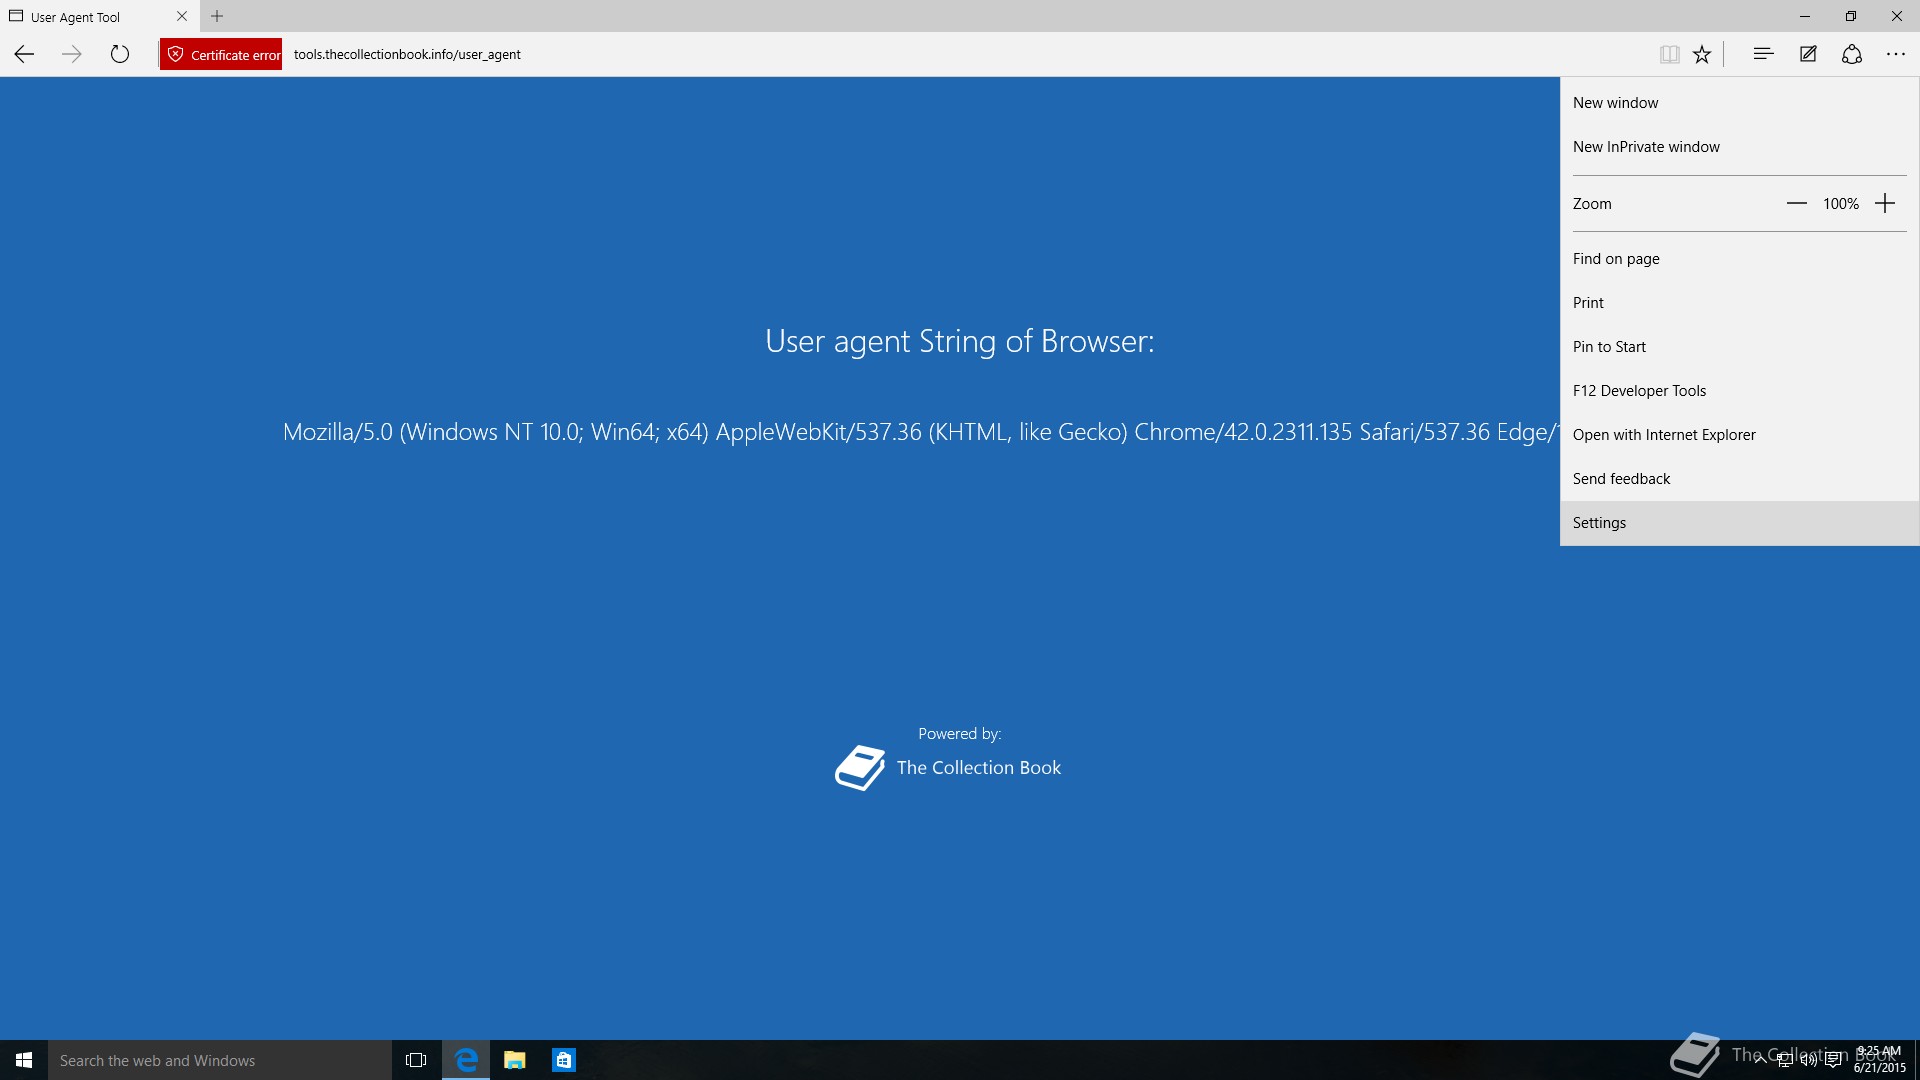Viewport: 1920px width, 1080px height.
Task: Select Print from menu
Action: [1739, 303]
